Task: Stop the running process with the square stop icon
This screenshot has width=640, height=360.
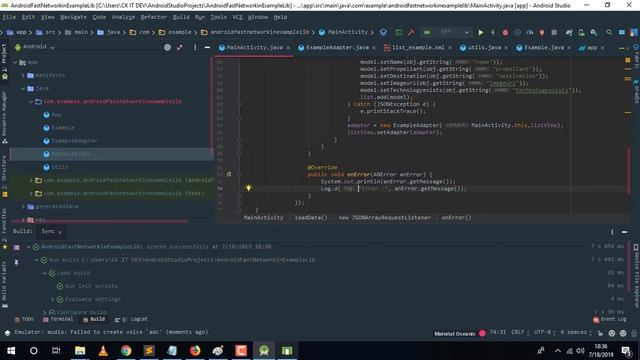Action: pyautogui.click(x=554, y=32)
